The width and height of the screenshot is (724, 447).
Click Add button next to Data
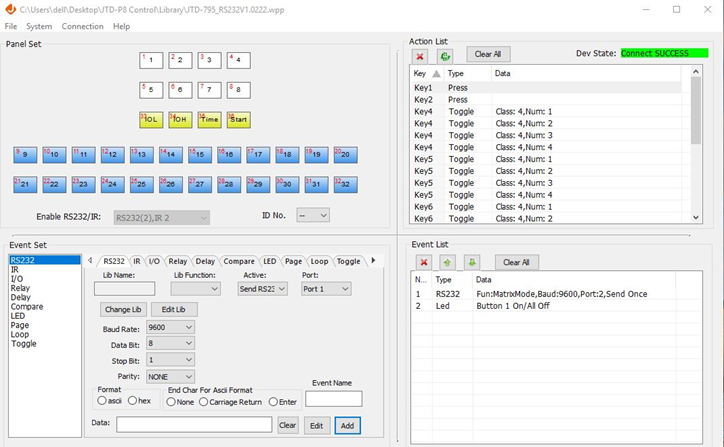pyautogui.click(x=347, y=426)
